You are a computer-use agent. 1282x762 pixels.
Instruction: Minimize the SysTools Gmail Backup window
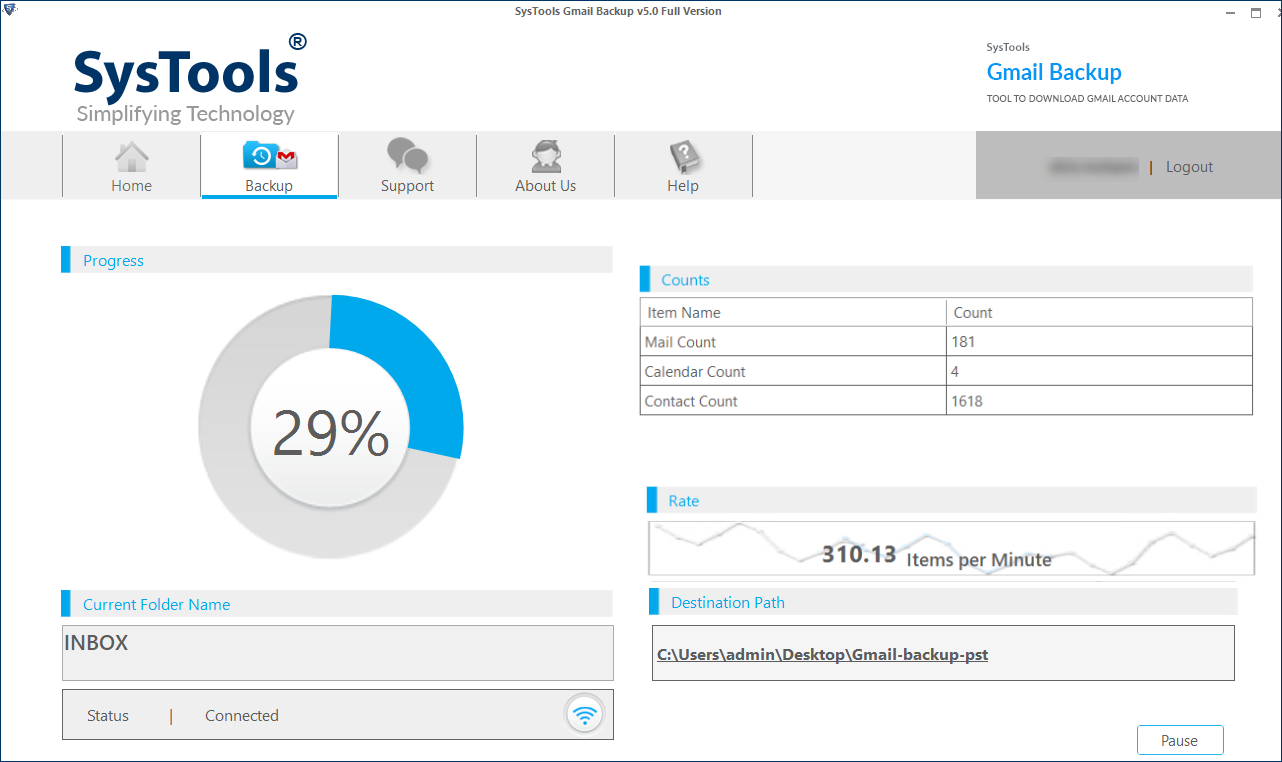point(1229,12)
